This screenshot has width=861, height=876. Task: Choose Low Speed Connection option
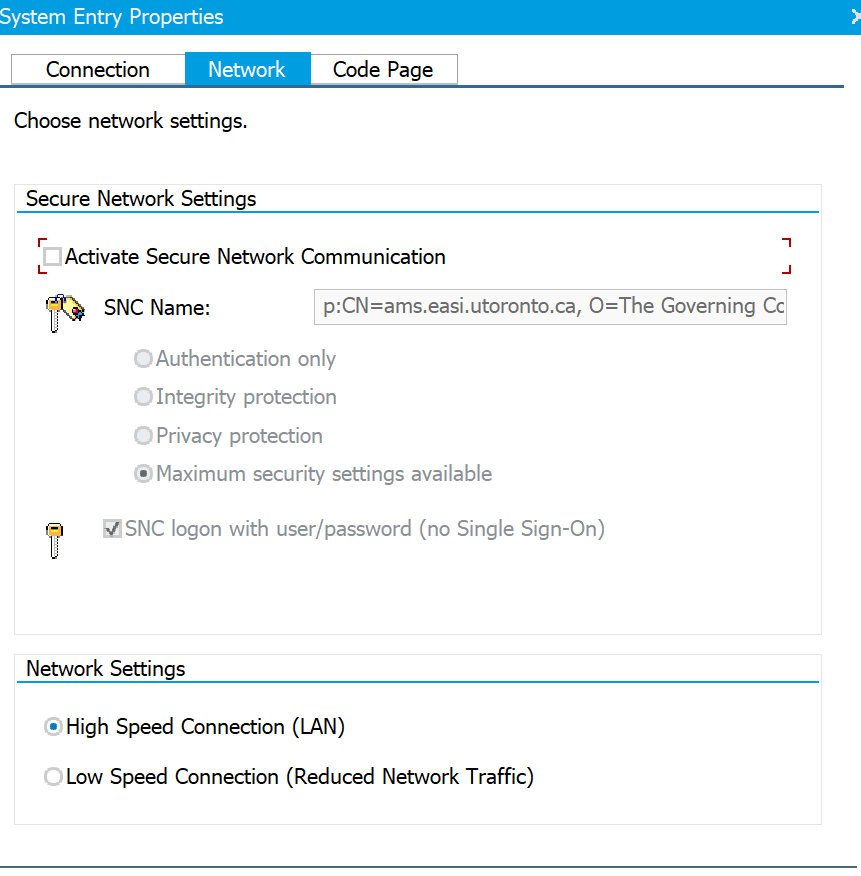click(x=54, y=777)
